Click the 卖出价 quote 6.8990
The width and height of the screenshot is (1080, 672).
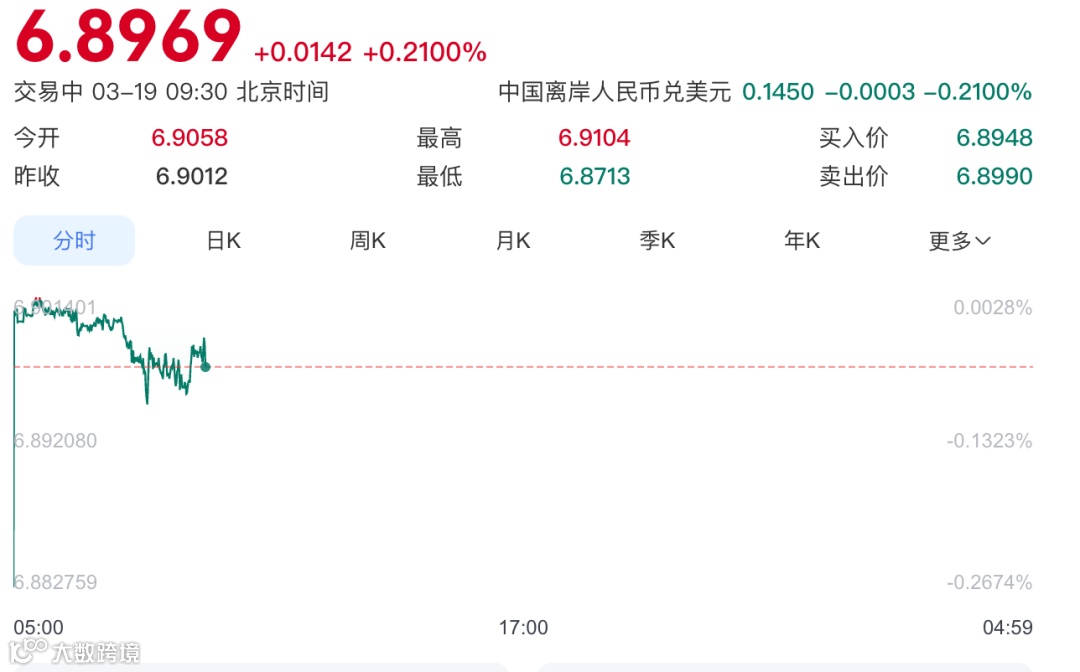(994, 176)
